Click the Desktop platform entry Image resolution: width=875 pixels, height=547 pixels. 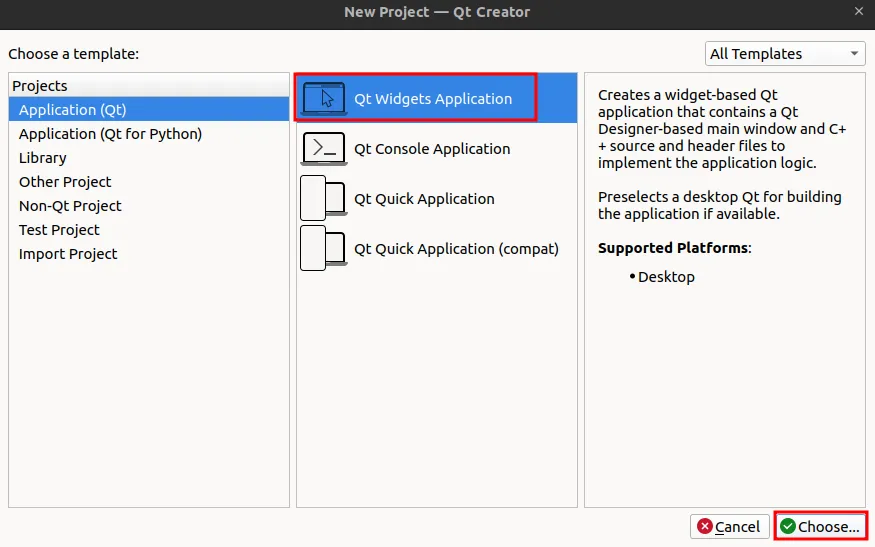pos(666,277)
